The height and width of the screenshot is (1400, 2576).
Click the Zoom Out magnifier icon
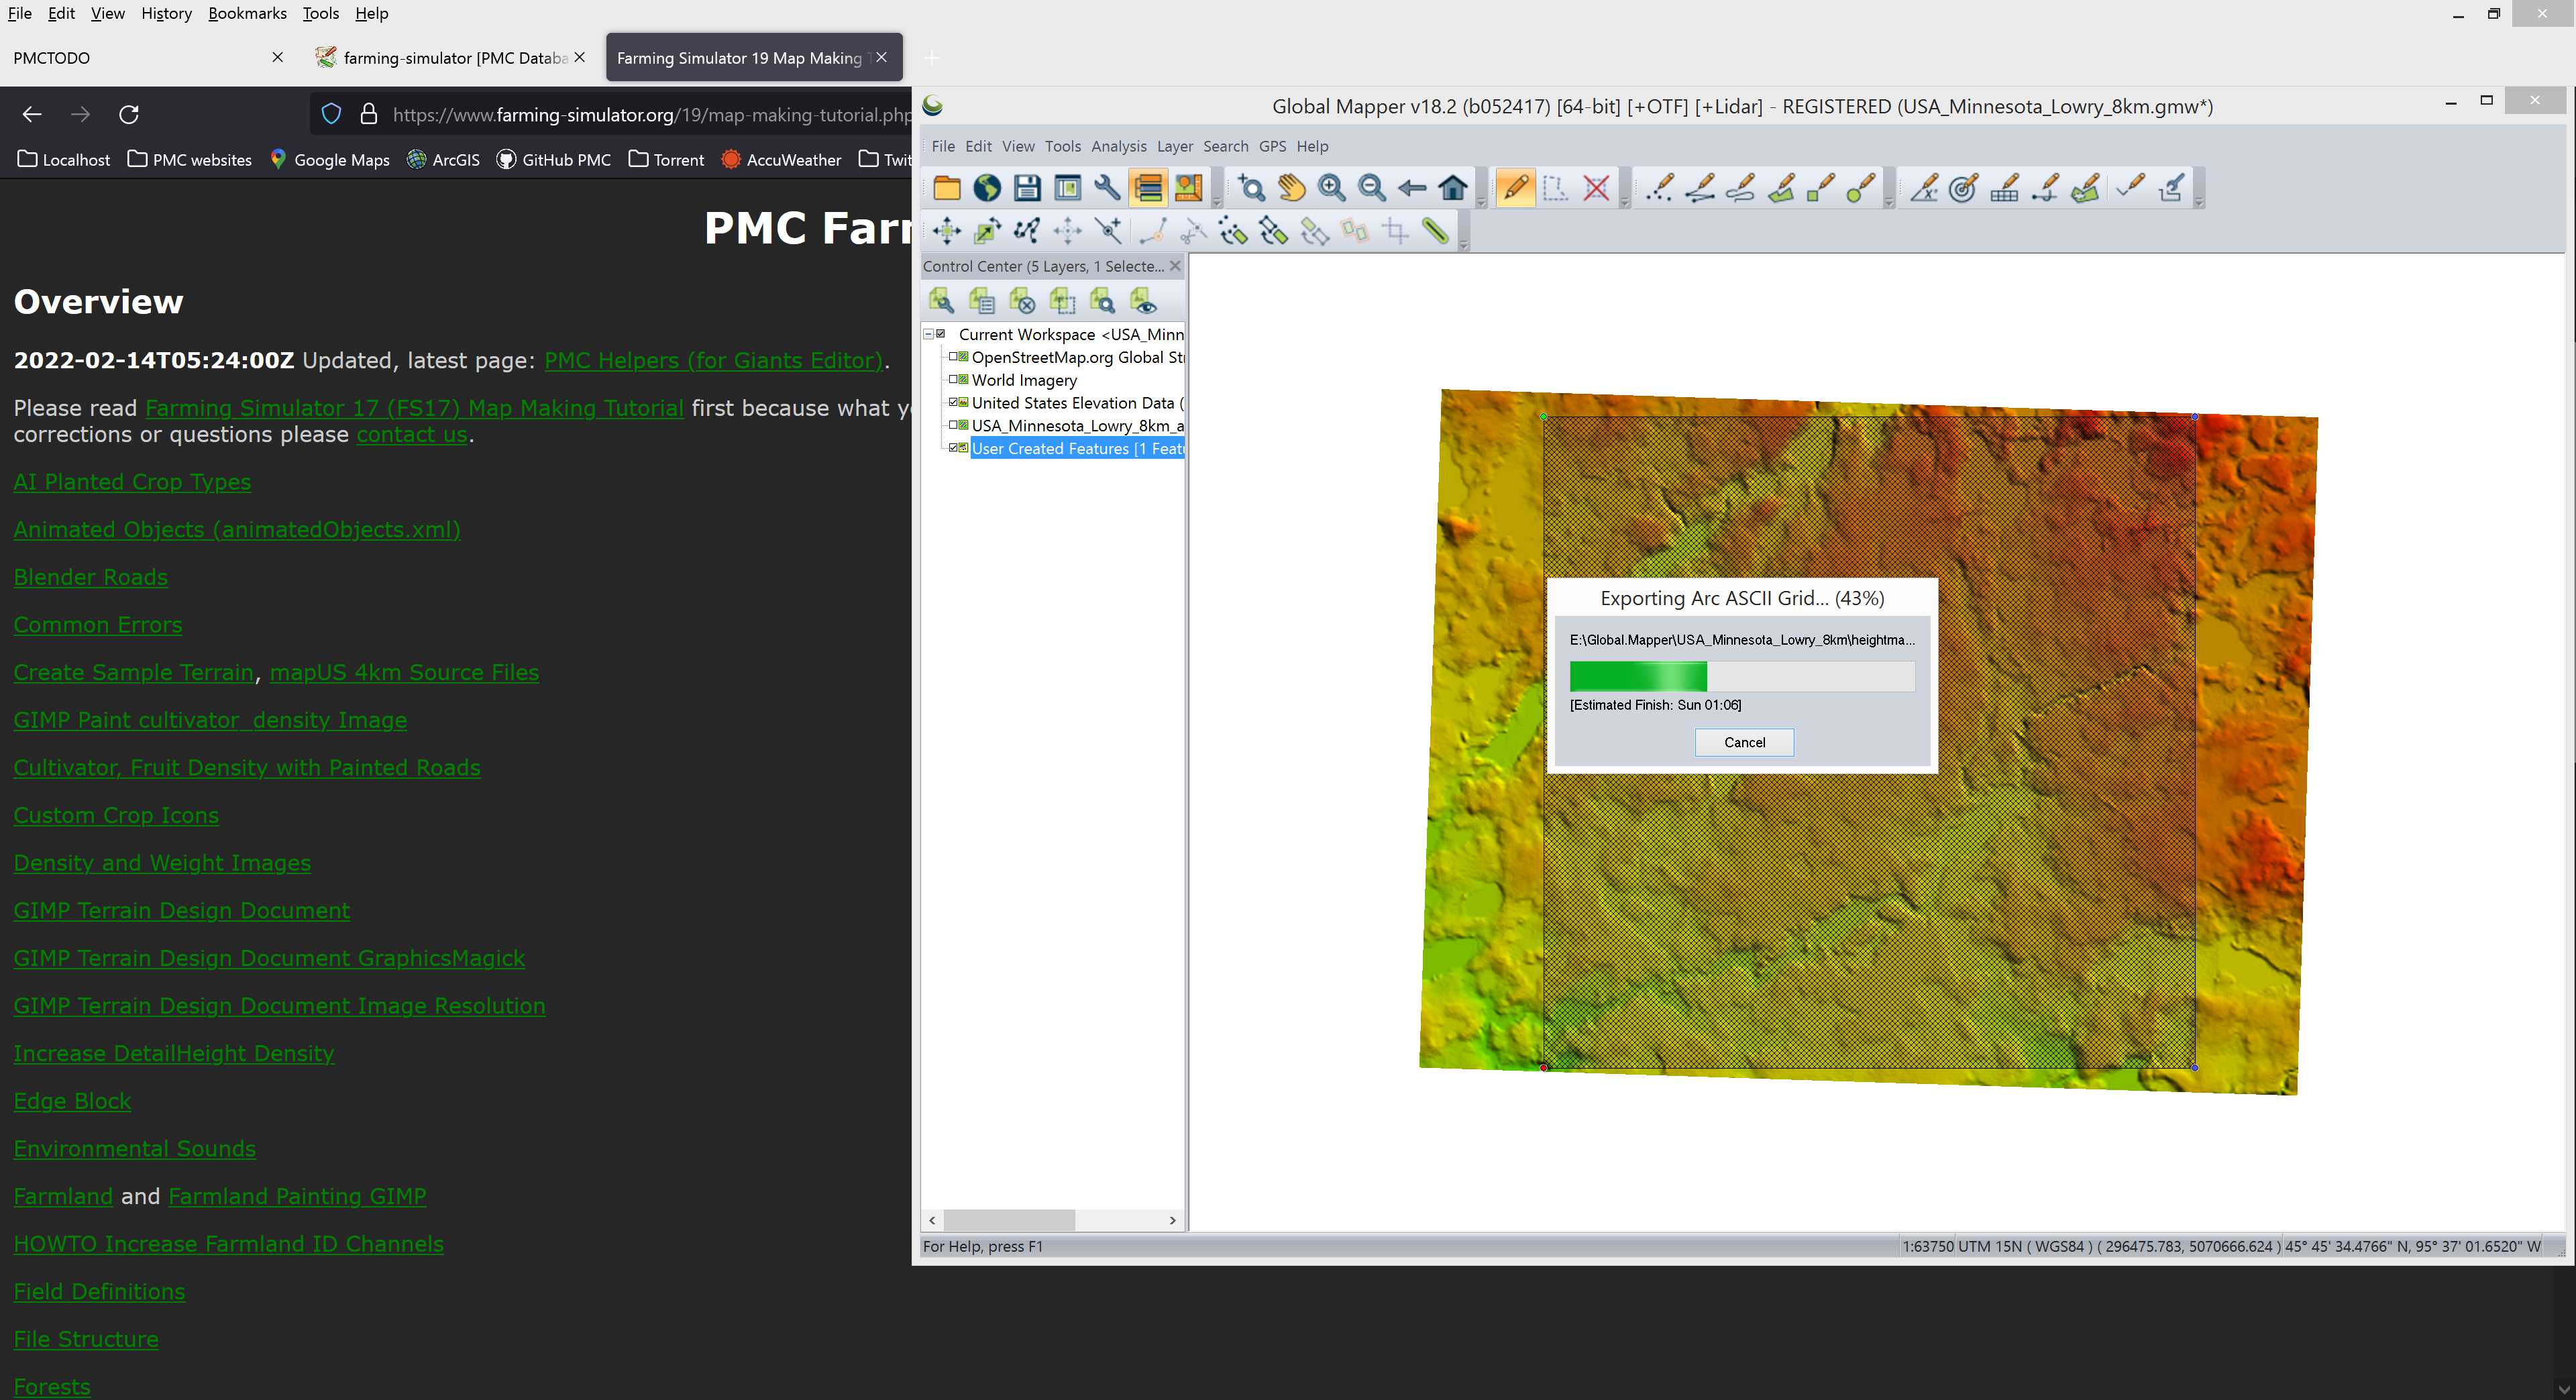1372,188
